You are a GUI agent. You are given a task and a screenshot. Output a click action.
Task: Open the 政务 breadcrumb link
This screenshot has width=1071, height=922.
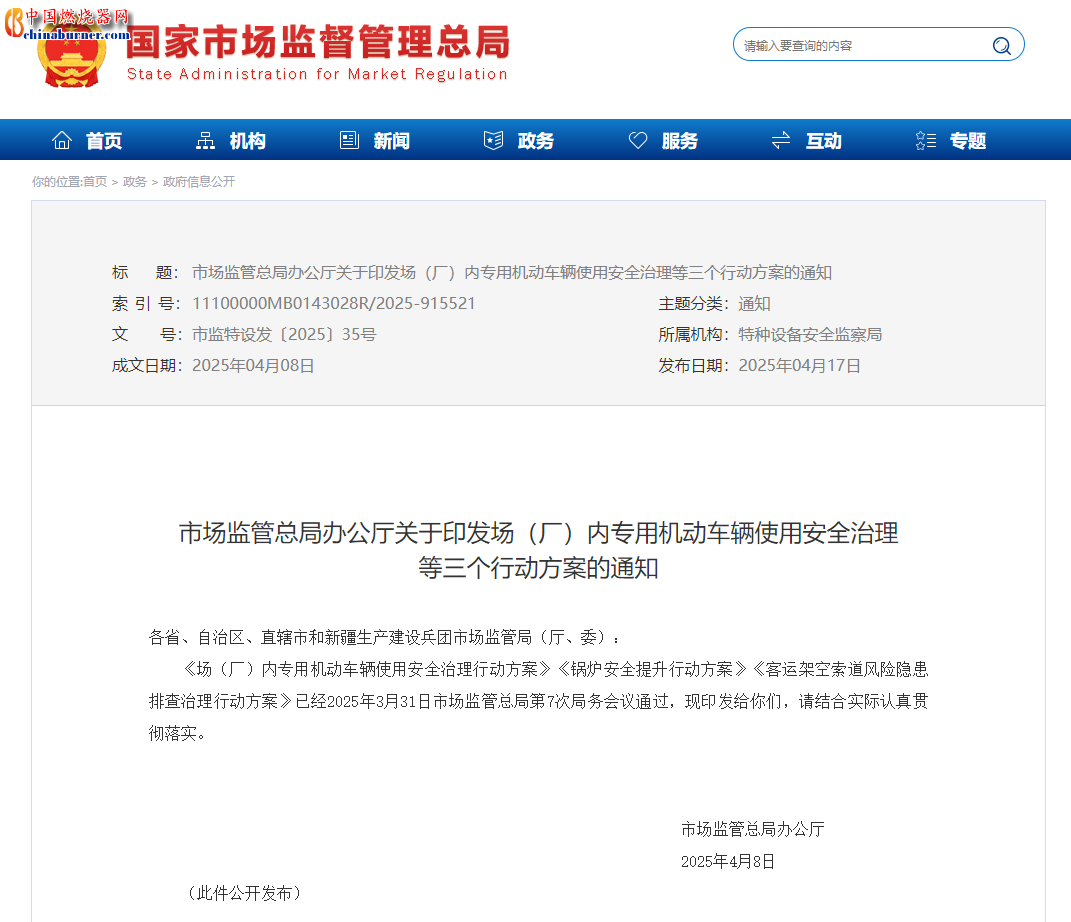[x=133, y=181]
